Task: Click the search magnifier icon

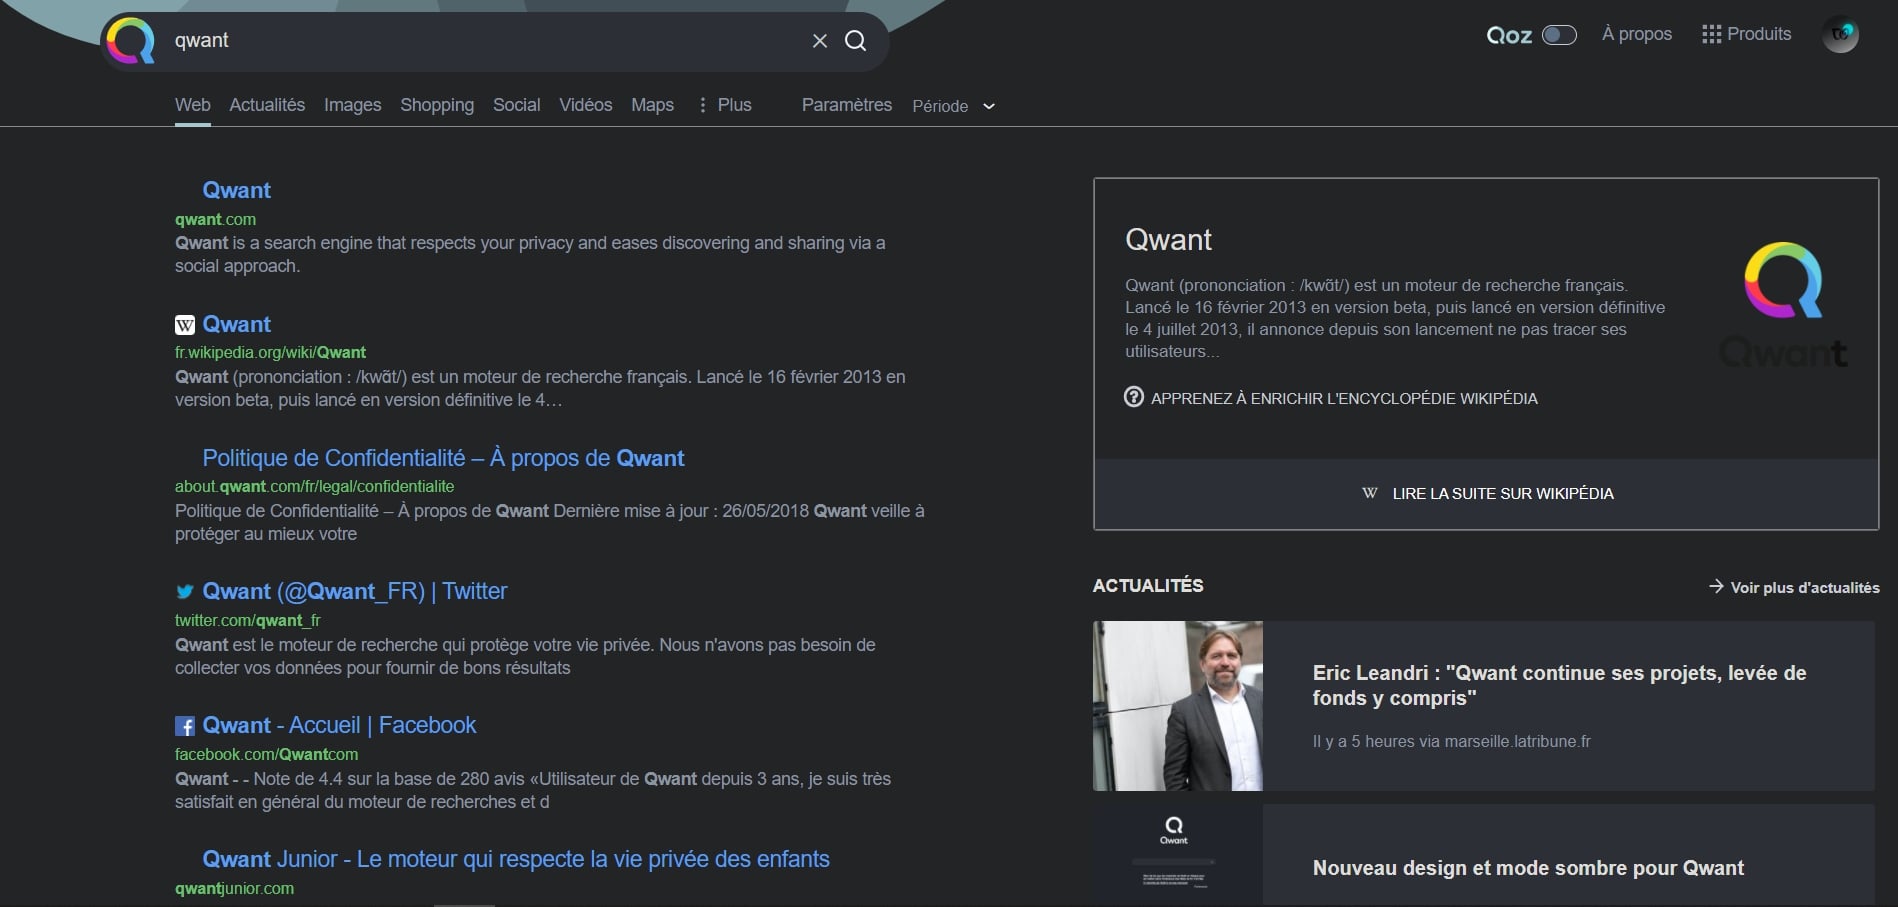Action: (855, 40)
